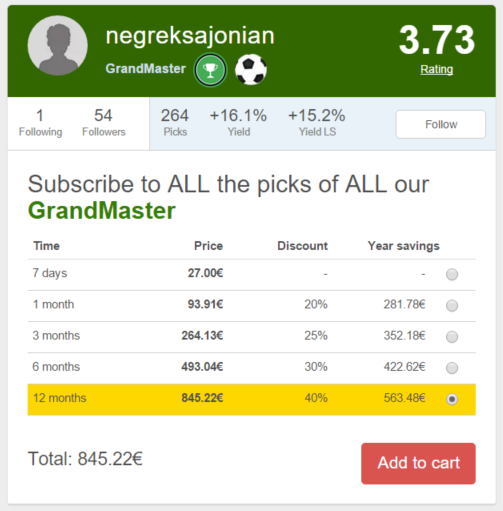Open the negreksajonian username profile
The height and width of the screenshot is (511, 503).
(190, 36)
